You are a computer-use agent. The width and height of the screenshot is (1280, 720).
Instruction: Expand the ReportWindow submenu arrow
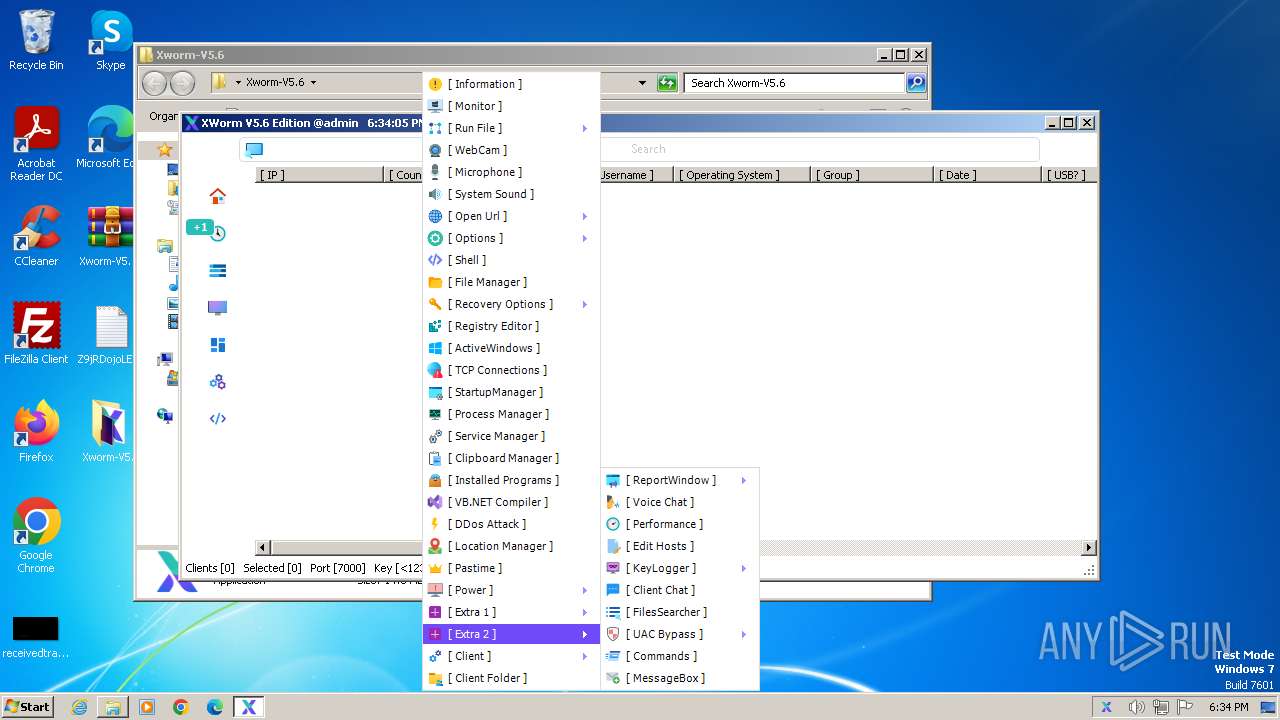744,480
